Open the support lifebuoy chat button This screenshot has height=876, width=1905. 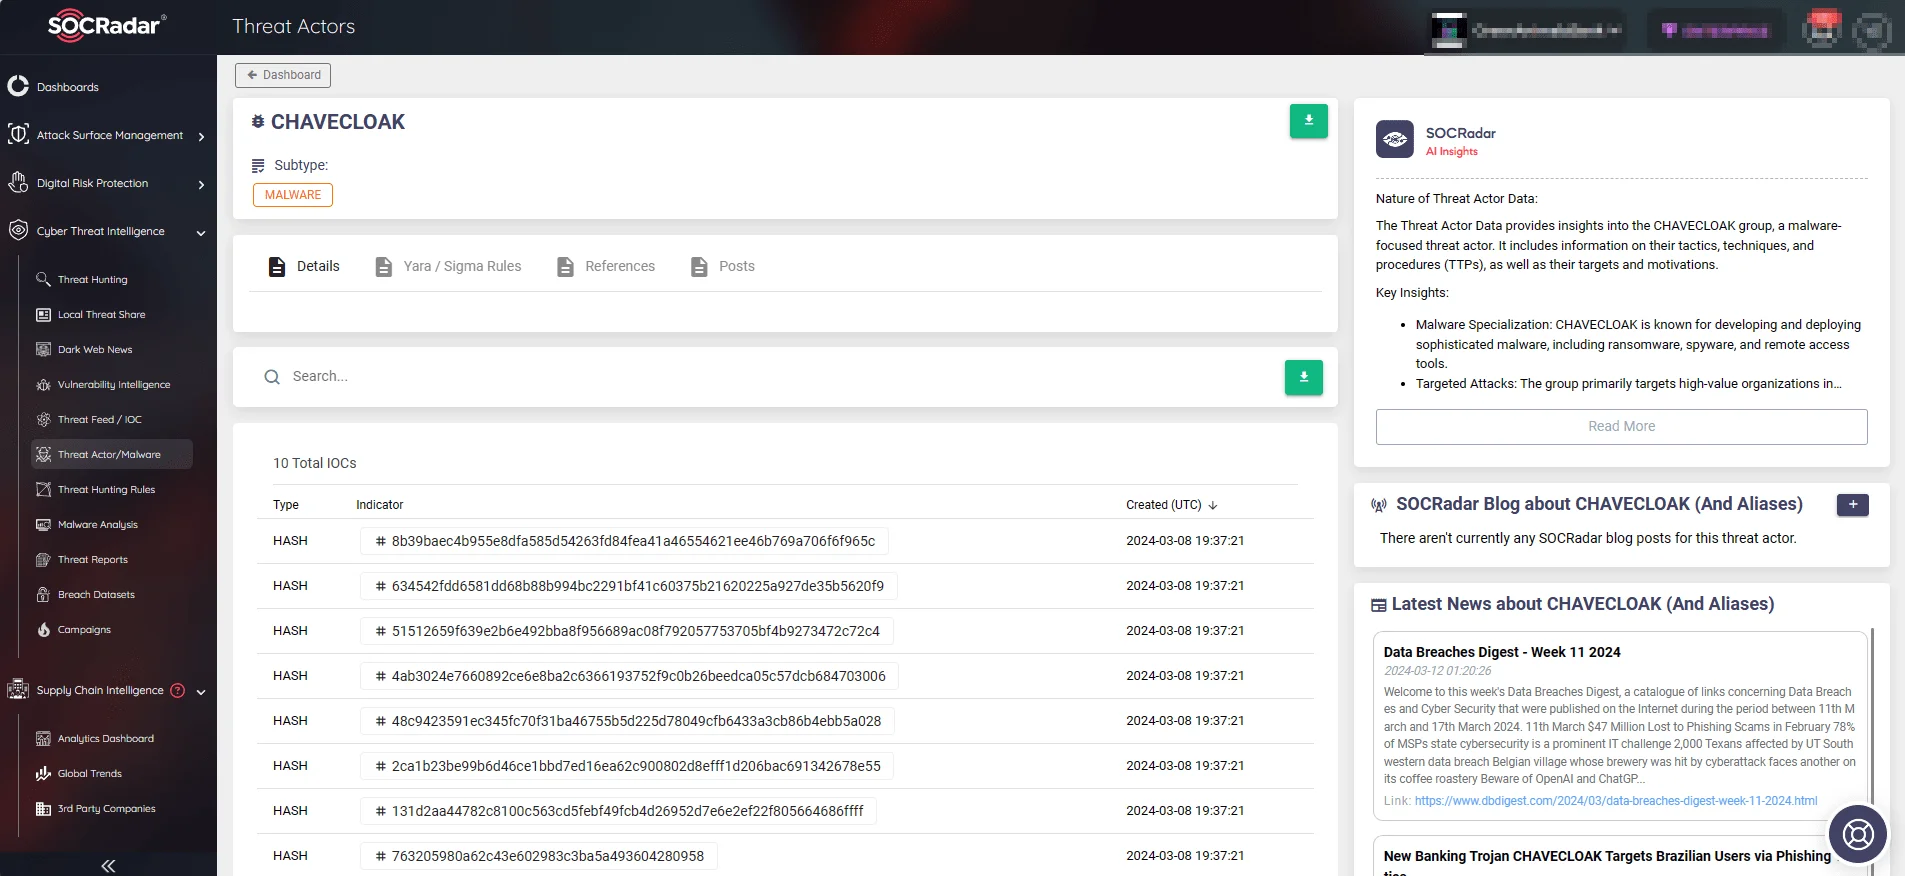coord(1858,833)
